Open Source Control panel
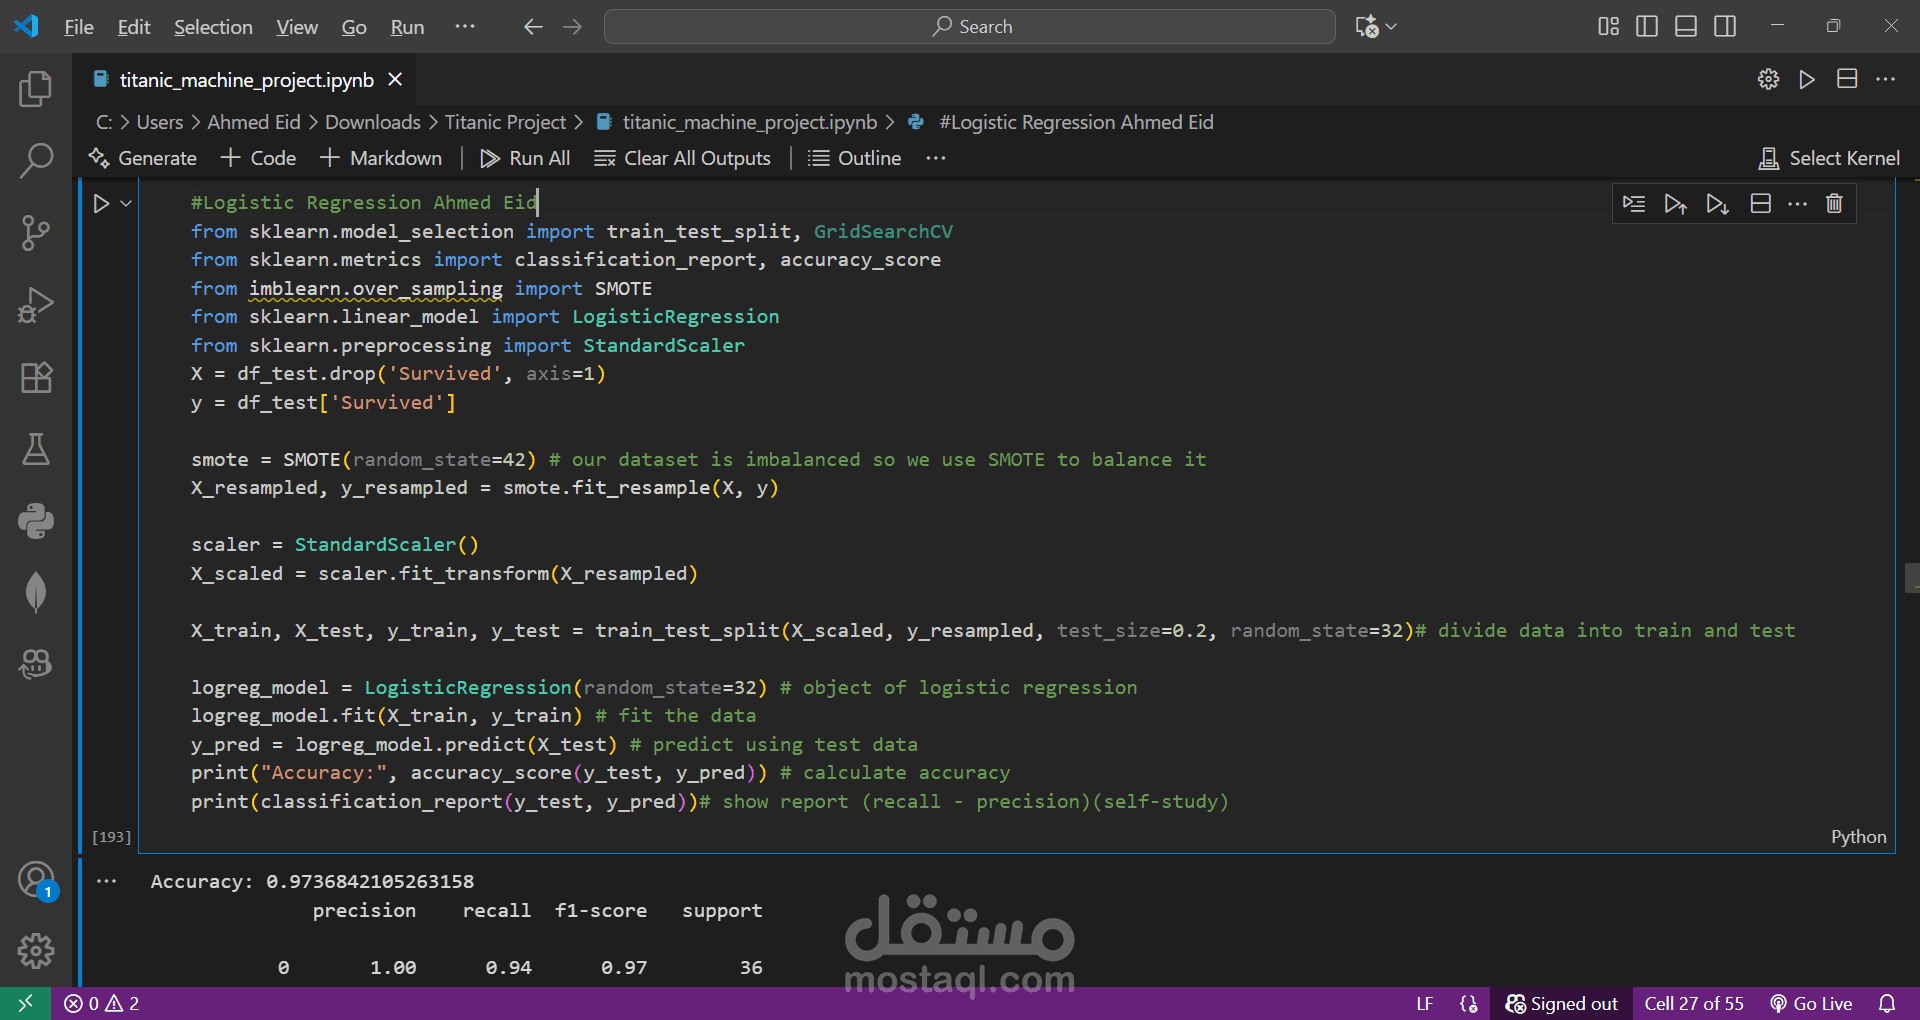Image resolution: width=1920 pixels, height=1020 pixels. pos(36,233)
